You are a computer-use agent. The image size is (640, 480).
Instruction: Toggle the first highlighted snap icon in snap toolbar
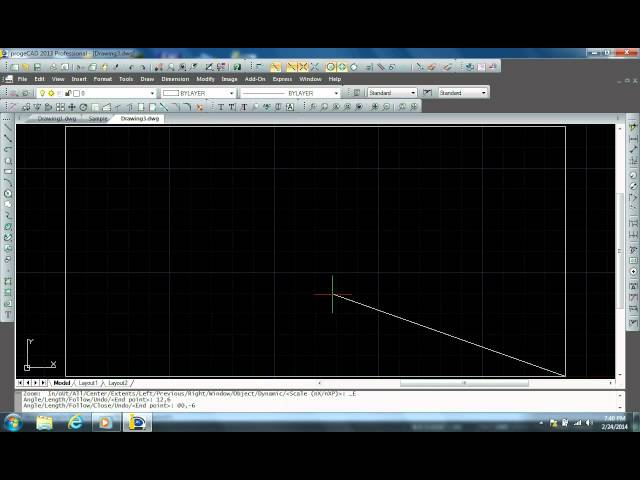(x=276, y=67)
